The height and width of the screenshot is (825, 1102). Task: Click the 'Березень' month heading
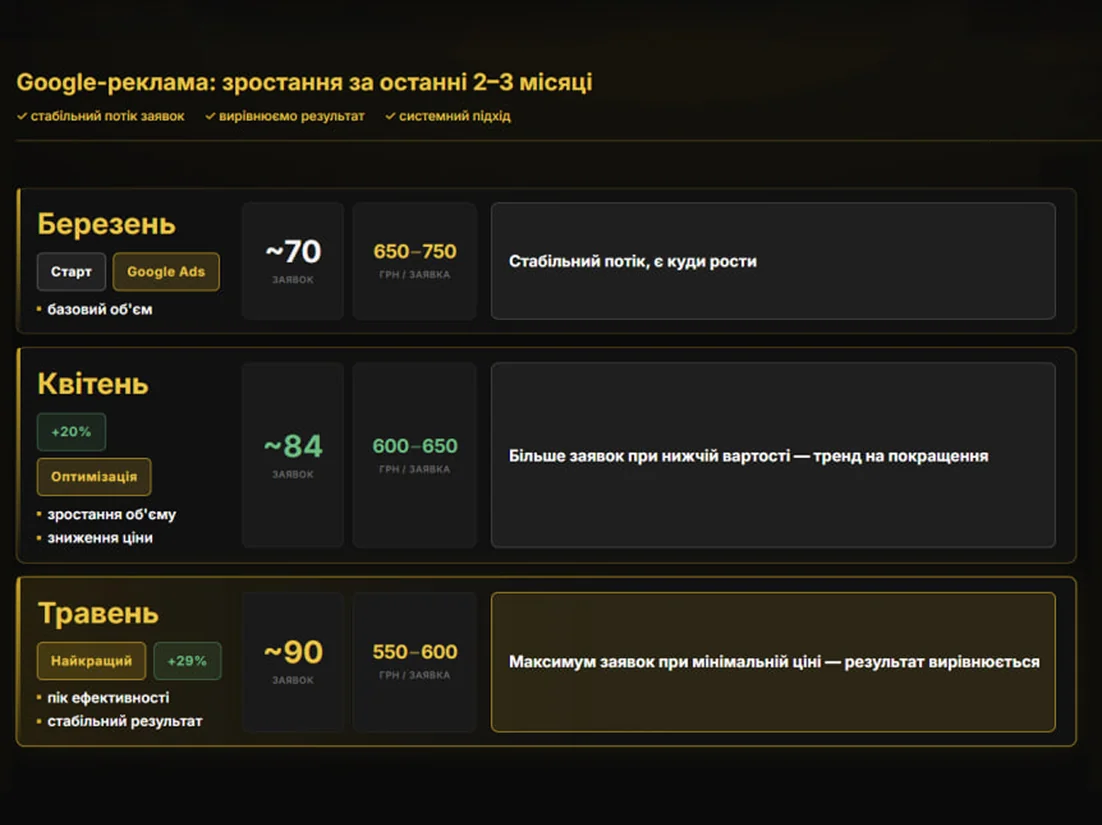coord(106,224)
